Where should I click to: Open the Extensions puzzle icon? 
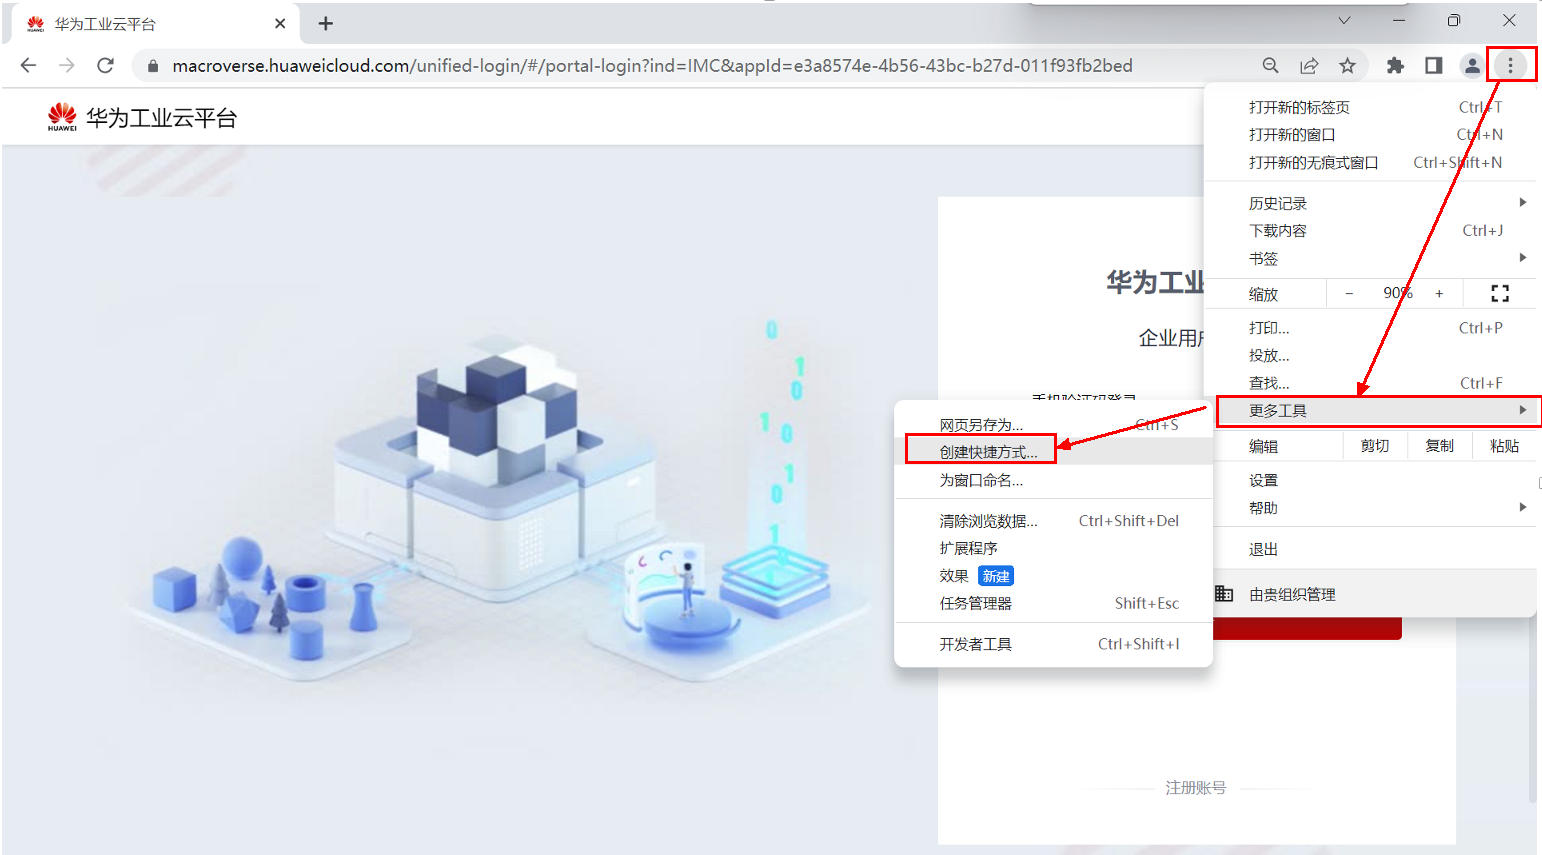(1395, 66)
